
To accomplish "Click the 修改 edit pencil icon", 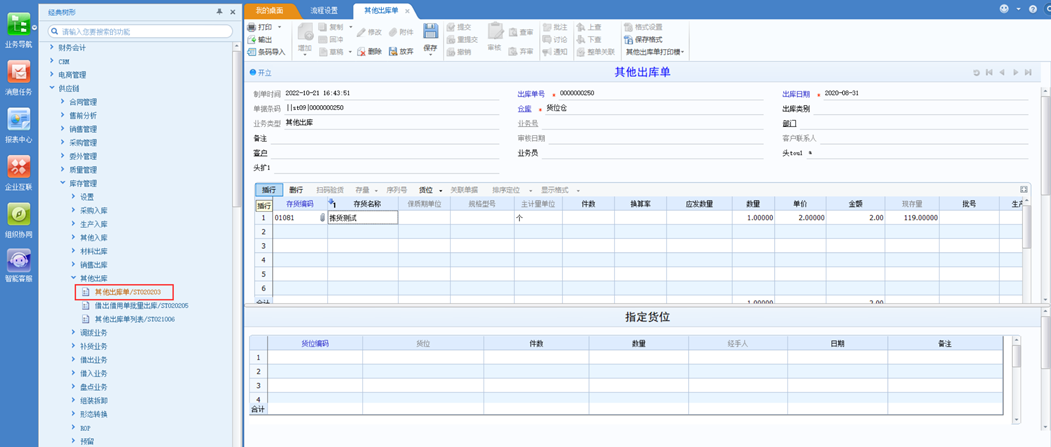I will (x=361, y=32).
